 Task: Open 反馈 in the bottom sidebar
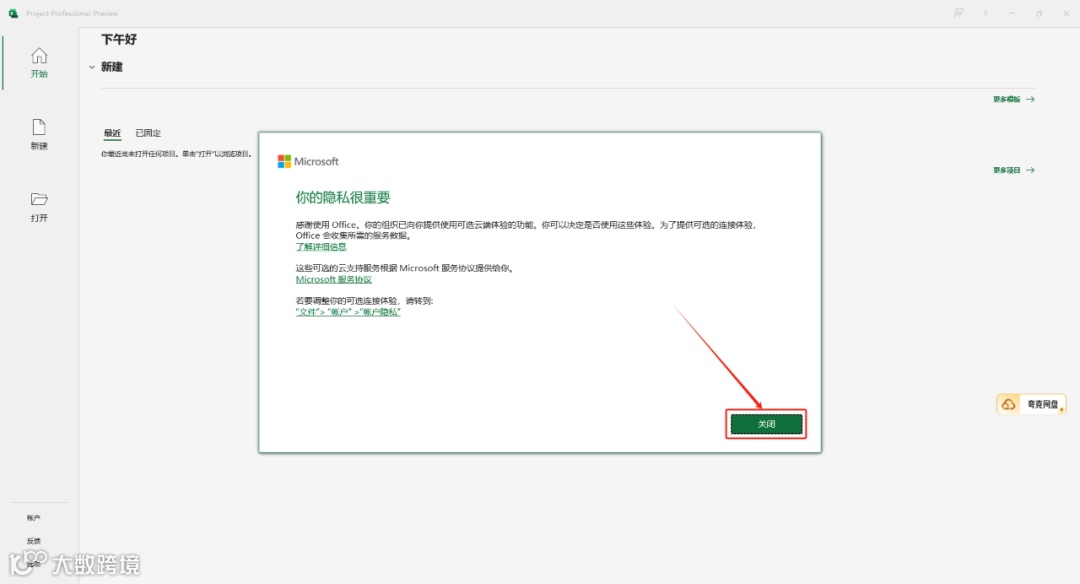click(34, 541)
